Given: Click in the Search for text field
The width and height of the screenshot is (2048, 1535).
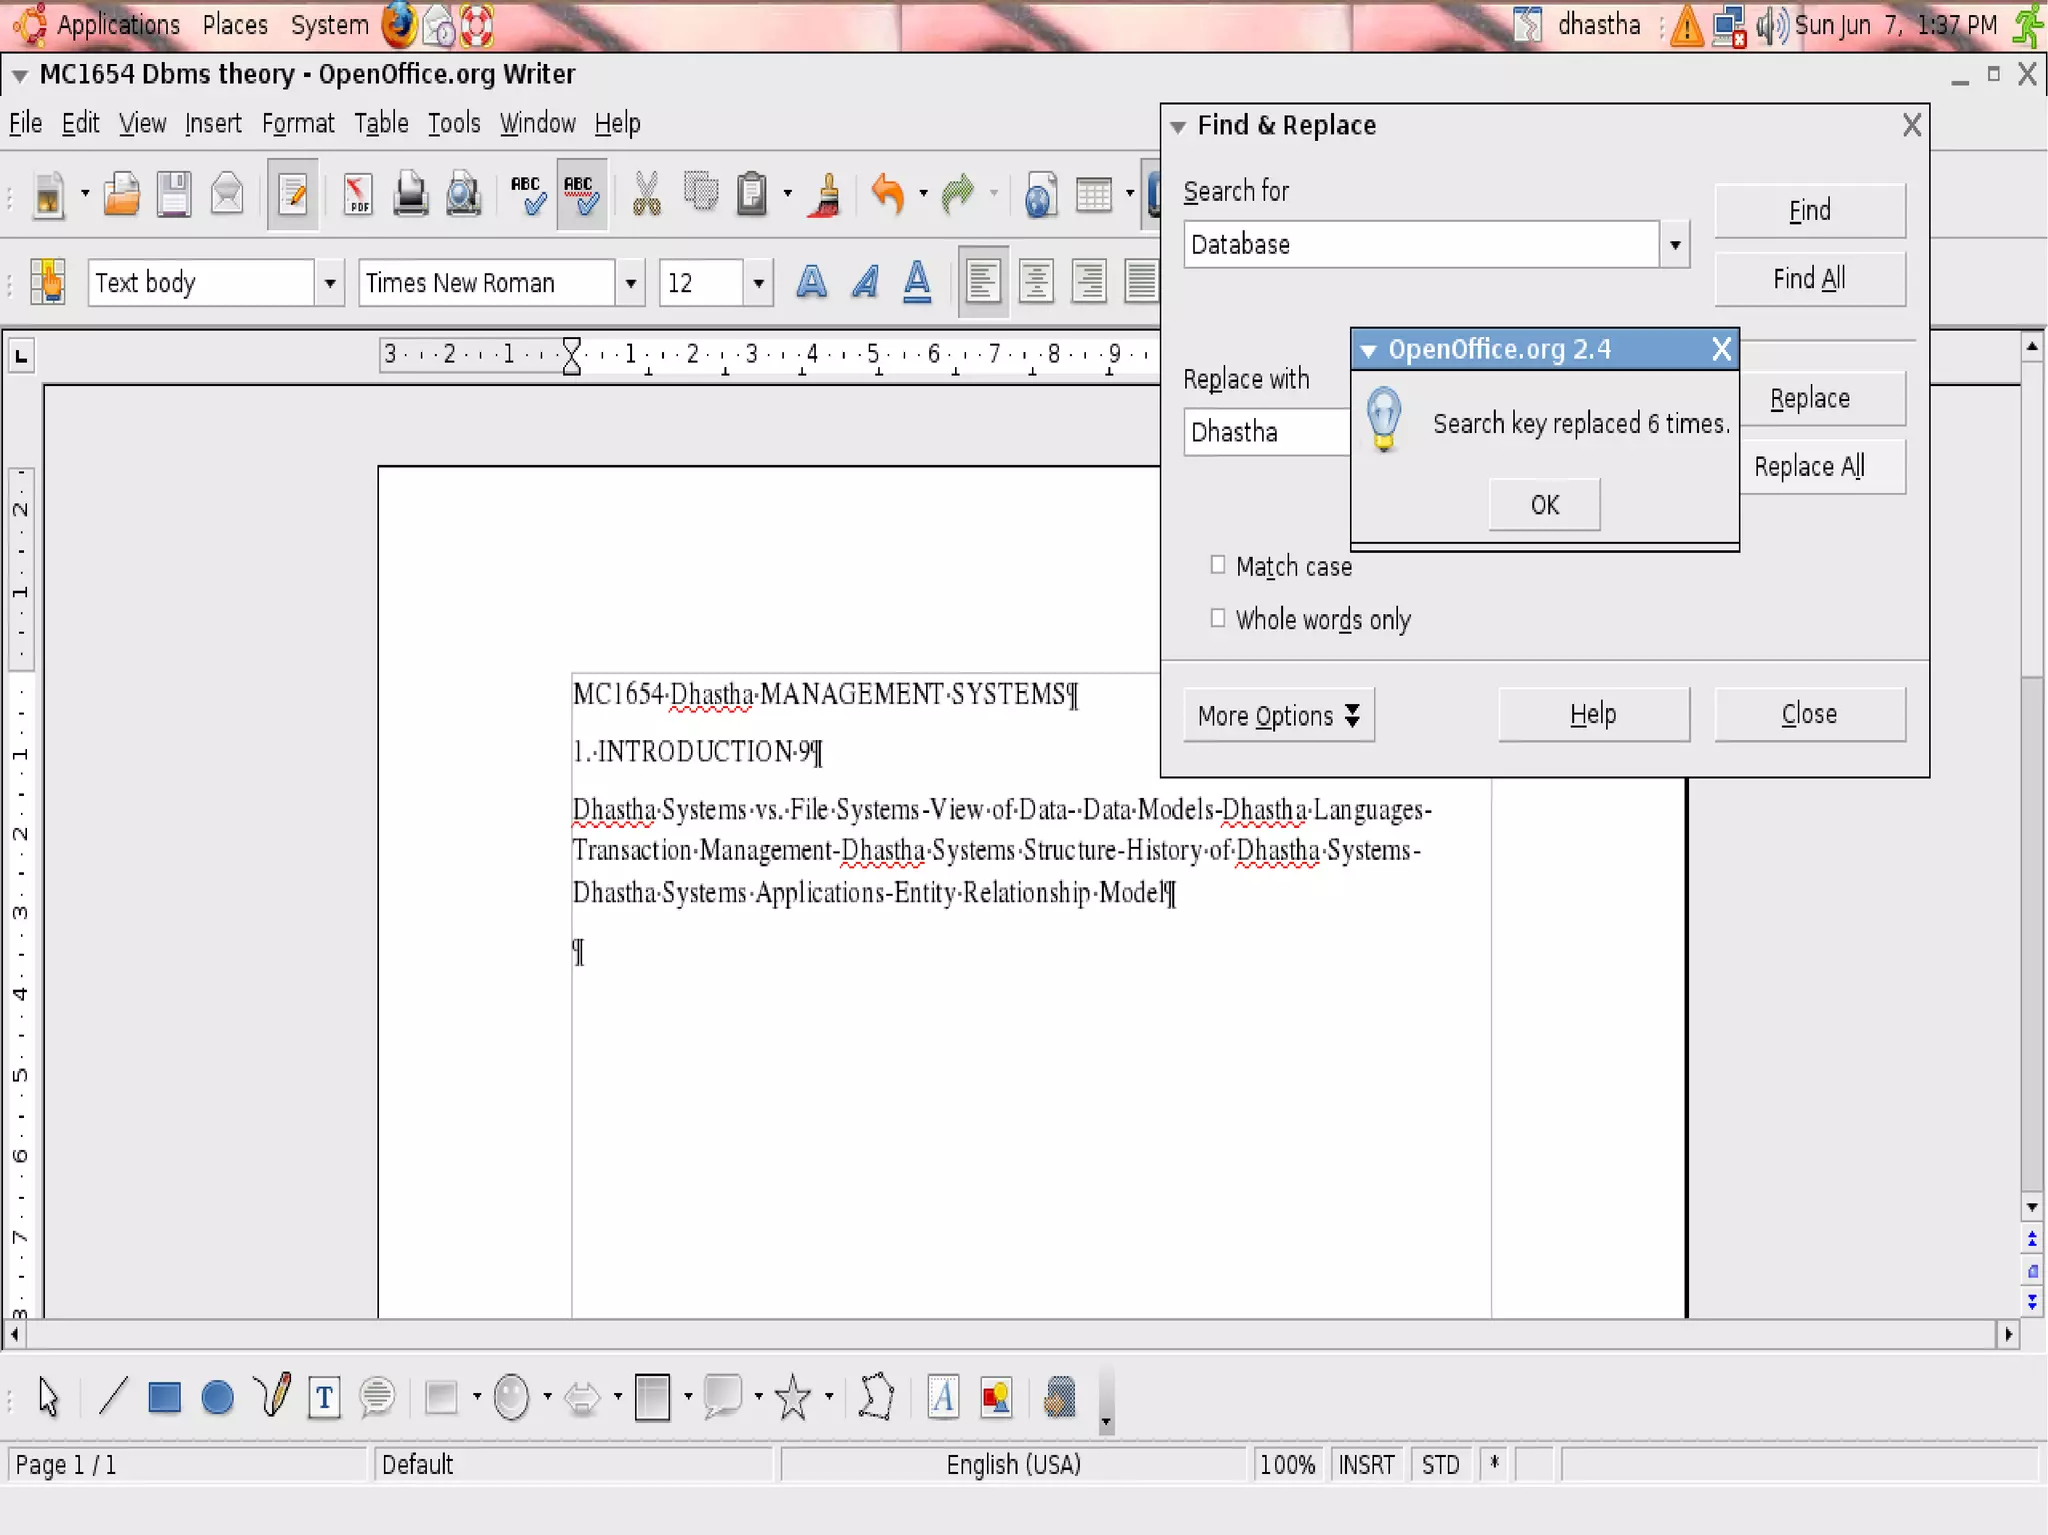Looking at the screenshot, I should [x=1421, y=245].
